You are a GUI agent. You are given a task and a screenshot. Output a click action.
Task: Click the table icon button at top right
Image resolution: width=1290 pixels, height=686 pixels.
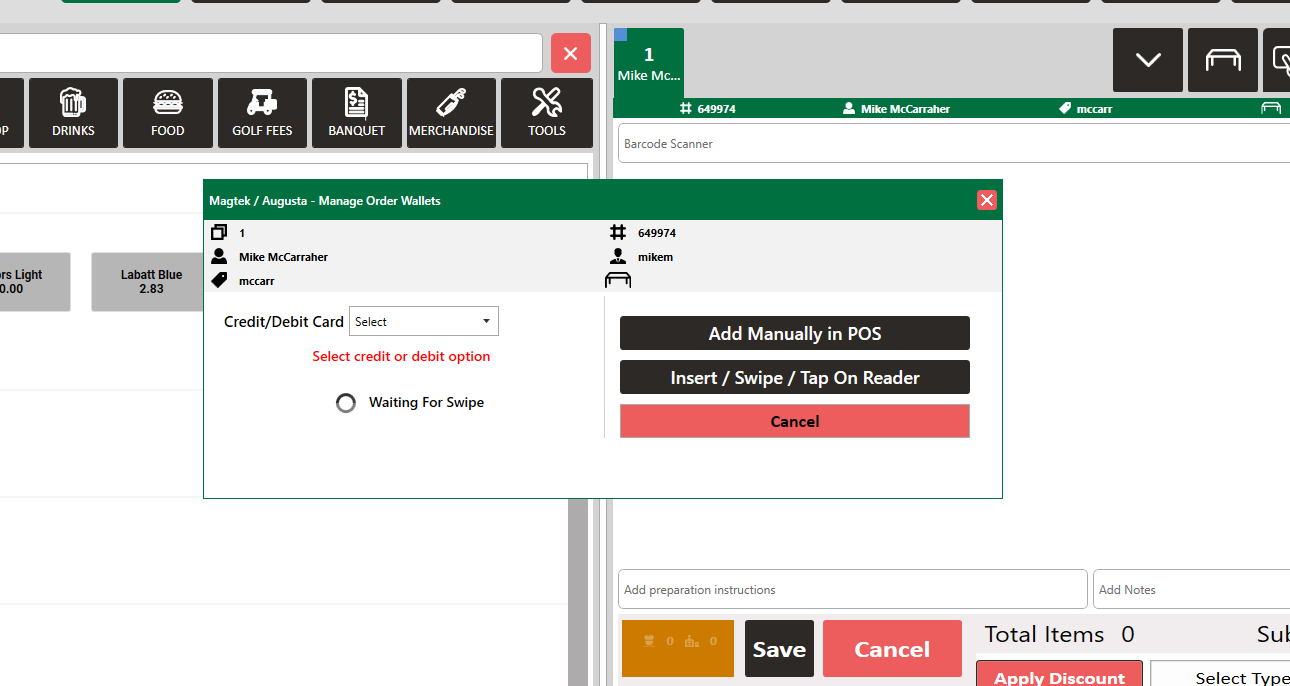pyautogui.click(x=1222, y=60)
